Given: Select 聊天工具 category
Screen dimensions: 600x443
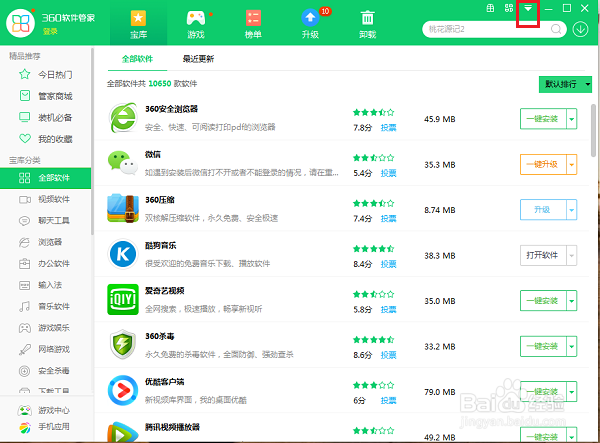Looking at the screenshot, I should coord(46,221).
